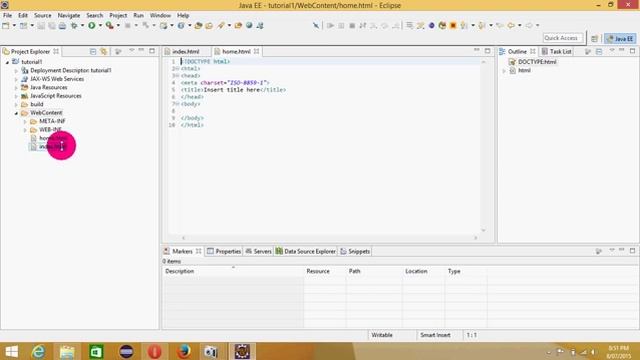640x360 pixels.
Task: Click the green Run button icon
Action: click(92, 26)
